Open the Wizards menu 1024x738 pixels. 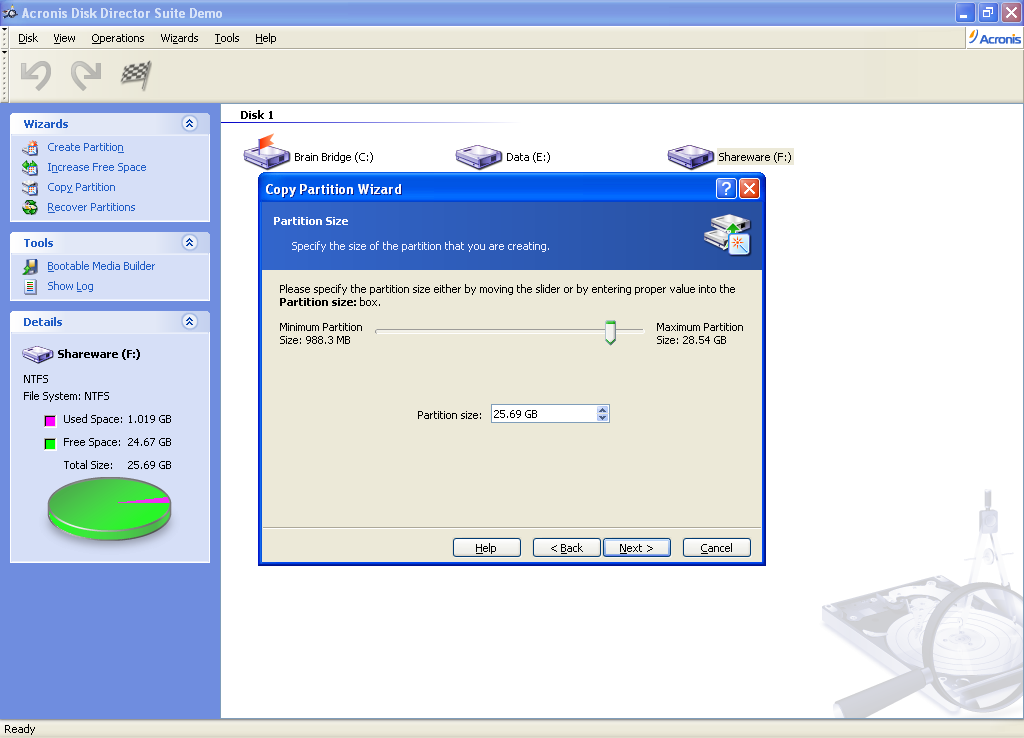pos(180,38)
